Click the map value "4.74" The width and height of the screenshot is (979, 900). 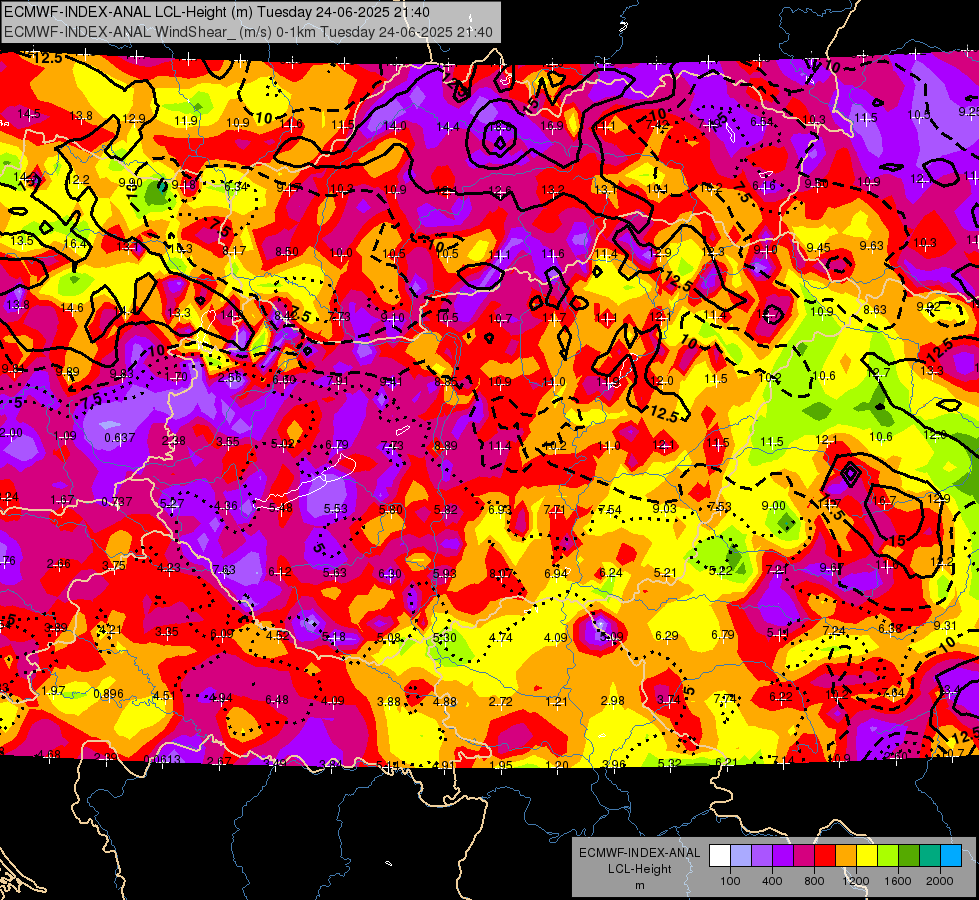tap(501, 638)
